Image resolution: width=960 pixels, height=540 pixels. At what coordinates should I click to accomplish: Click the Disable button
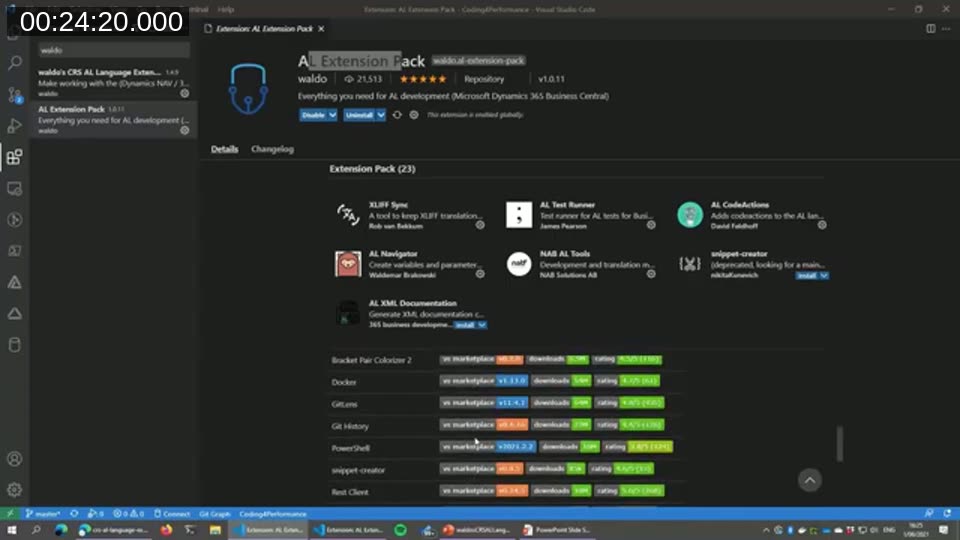click(313, 114)
